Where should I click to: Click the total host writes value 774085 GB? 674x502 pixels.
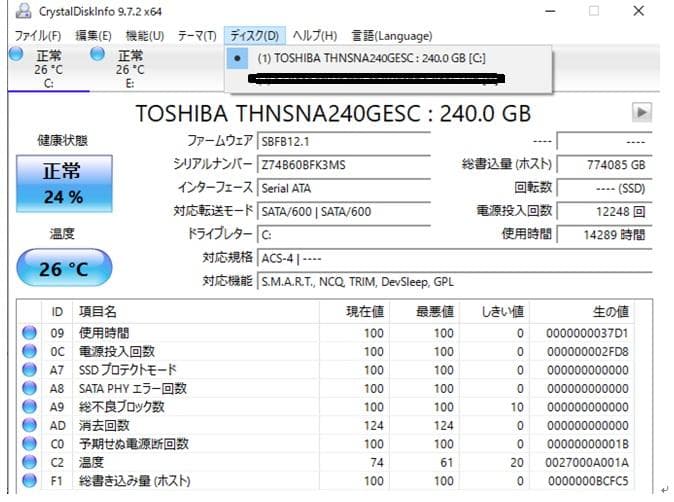point(604,165)
